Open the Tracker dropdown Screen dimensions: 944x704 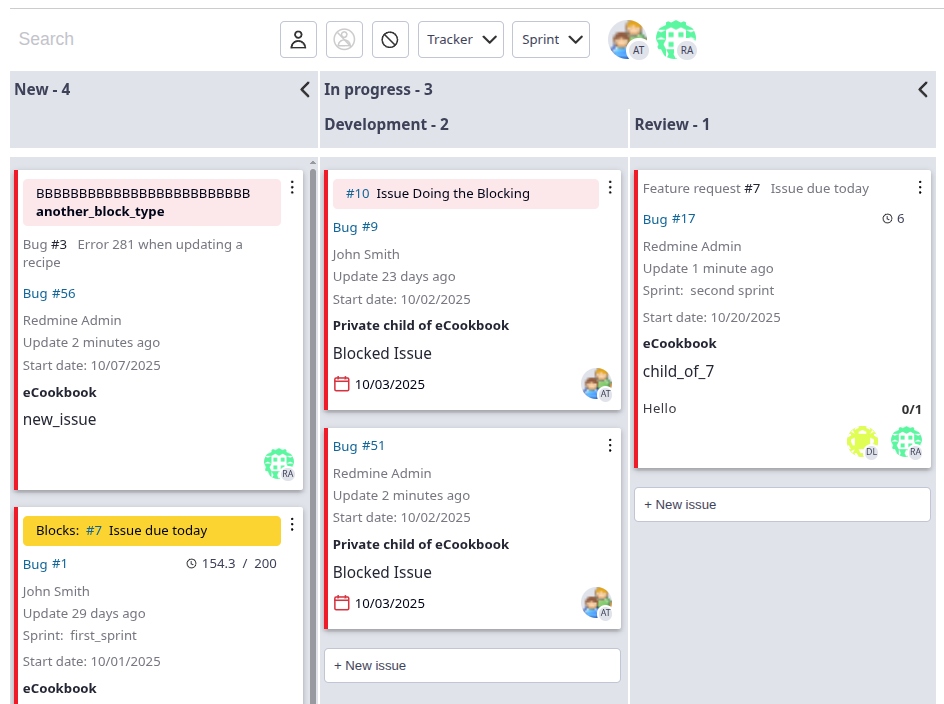coord(460,40)
